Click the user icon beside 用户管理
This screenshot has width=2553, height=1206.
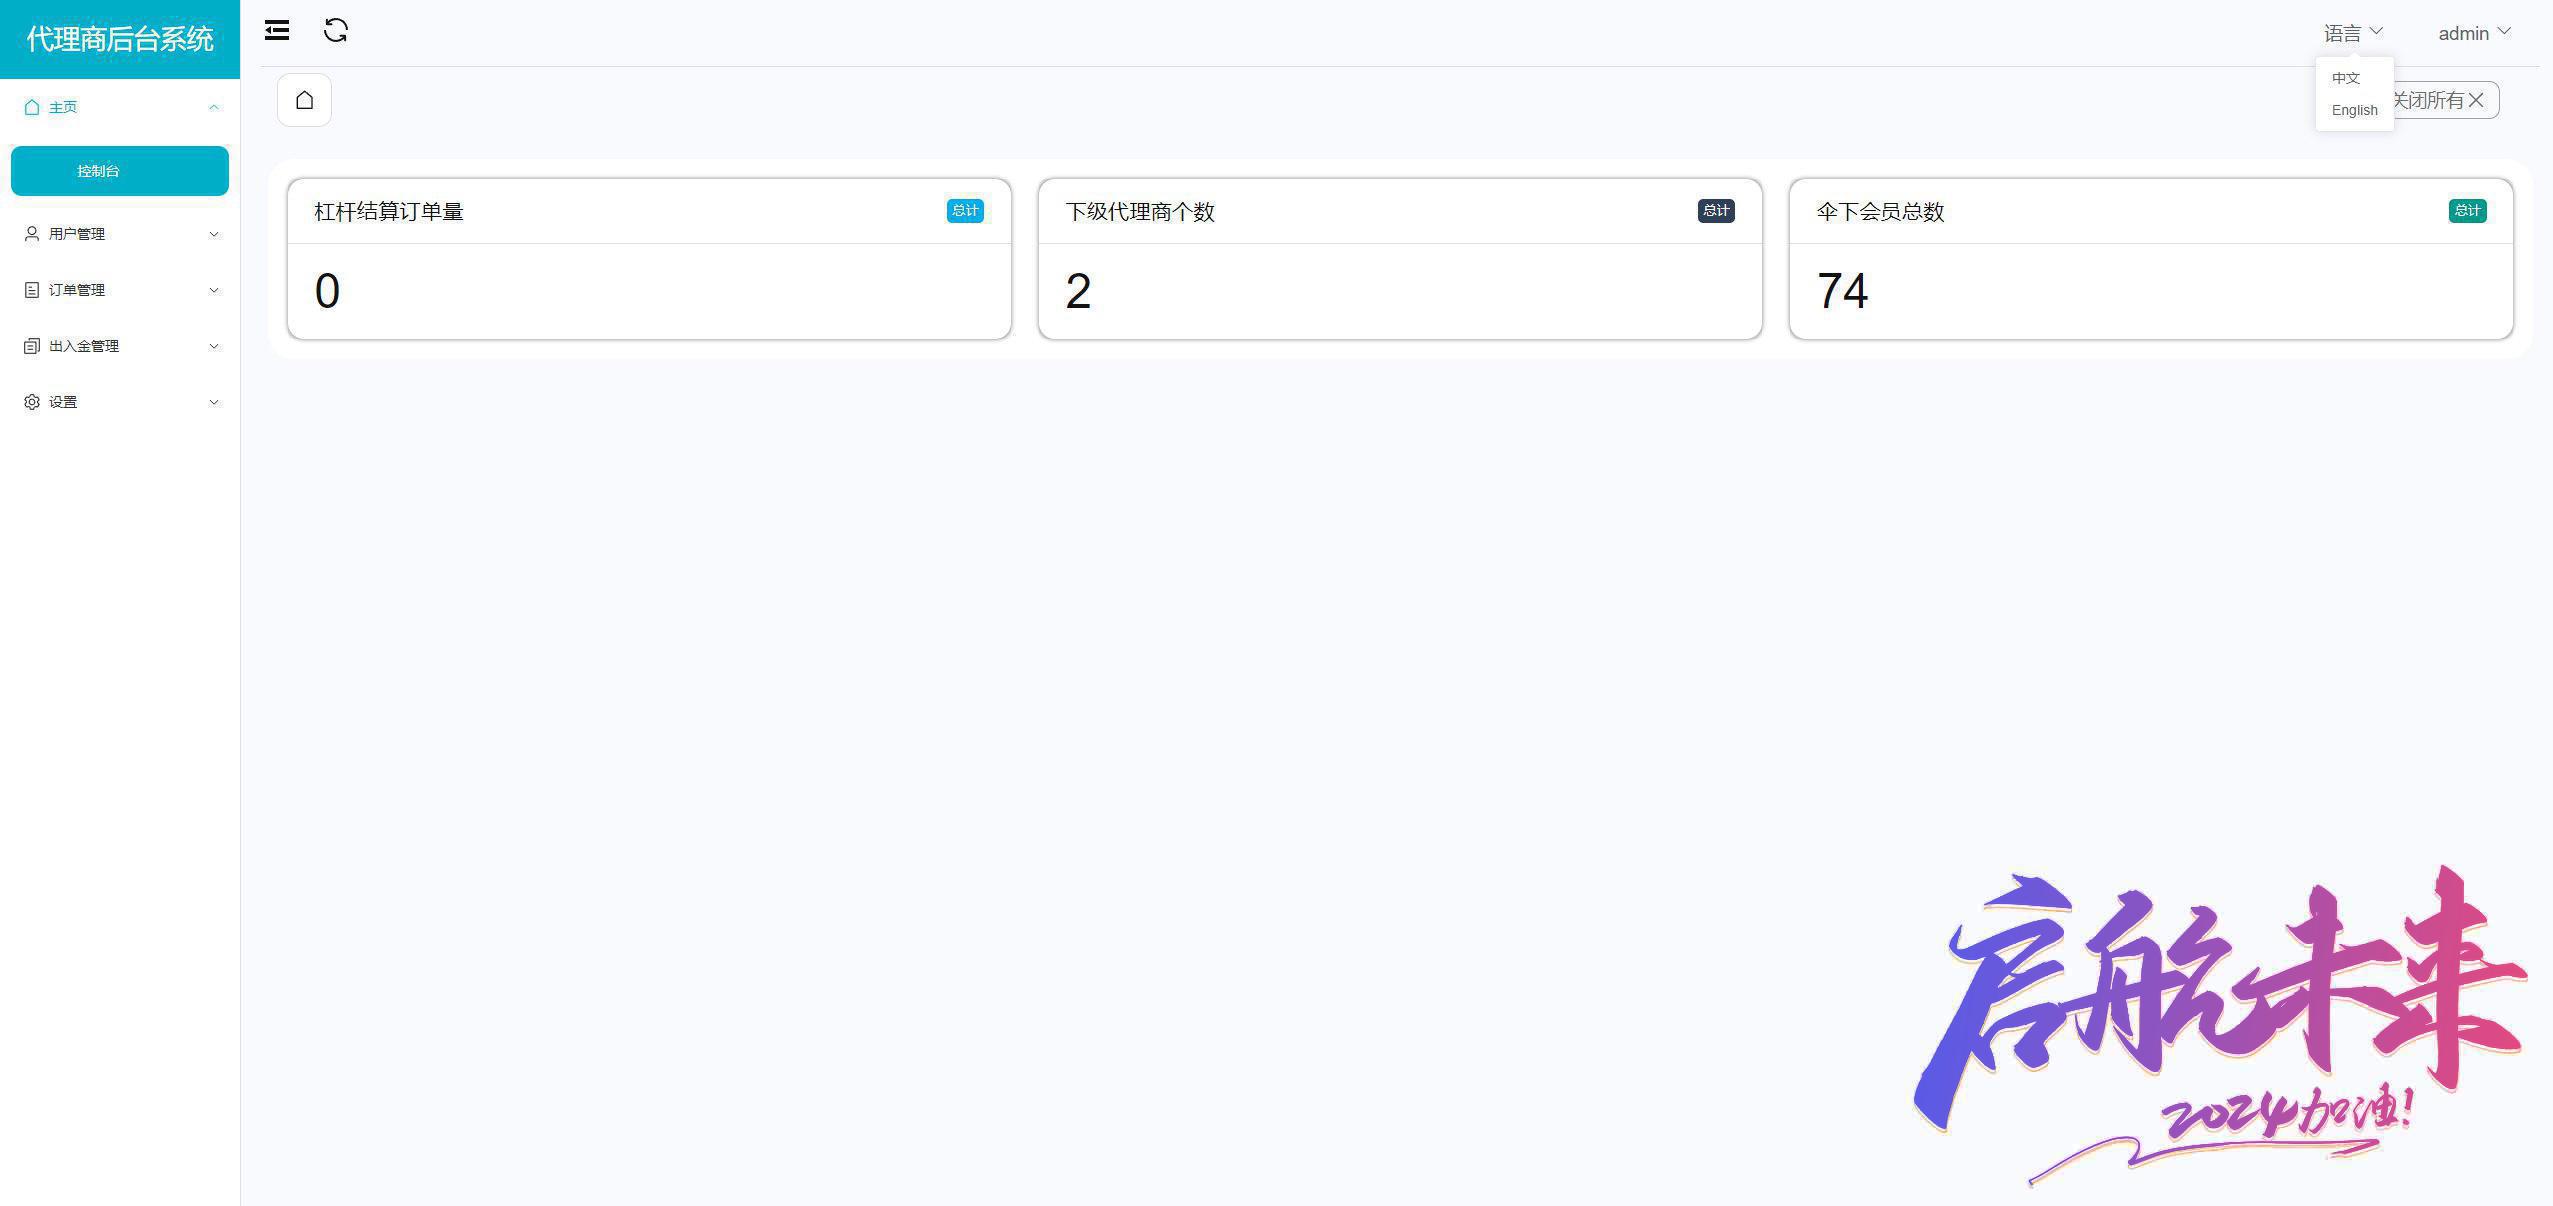(32, 234)
